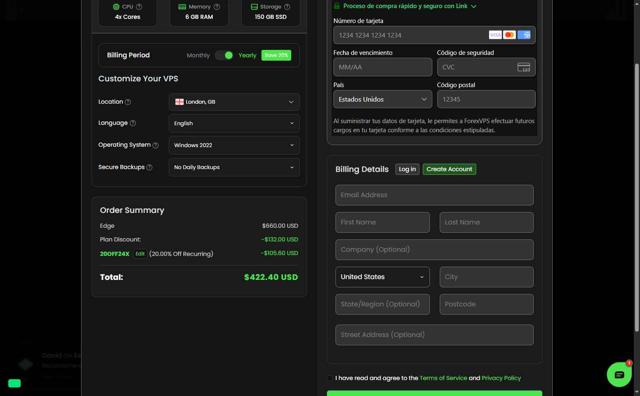640x396 pixels.
Task: Click the -$132.00 USD plan discount value
Action: 280,240
